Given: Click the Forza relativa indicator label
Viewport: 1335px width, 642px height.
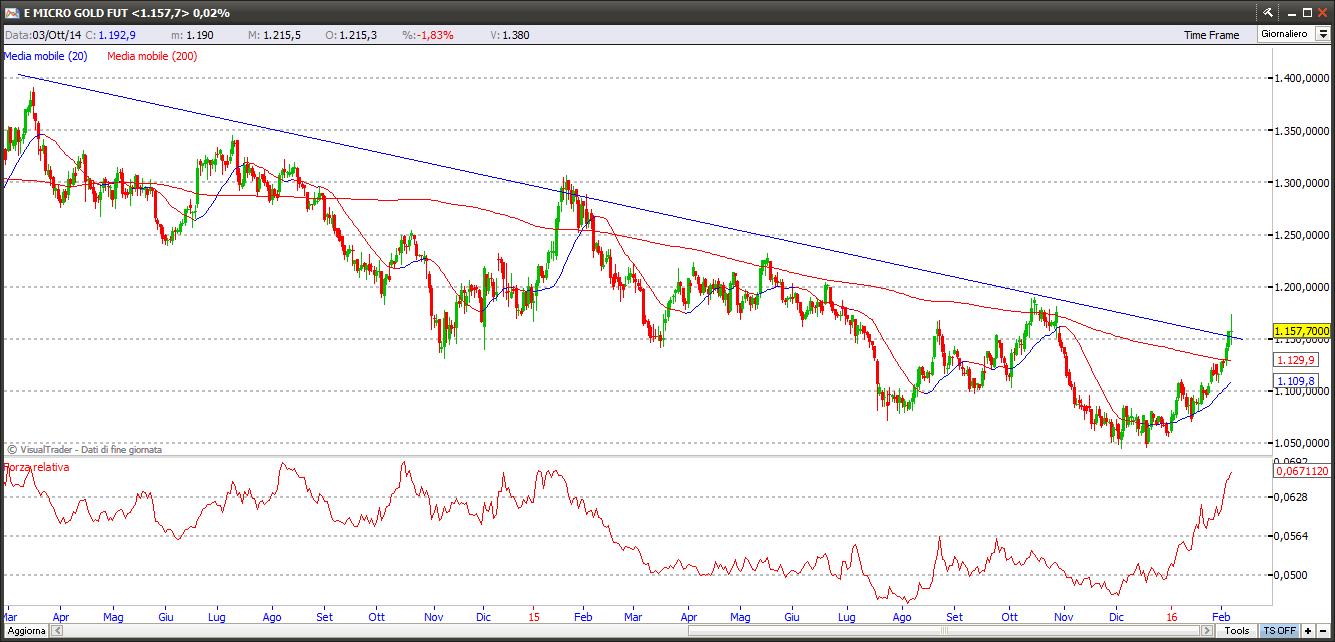Looking at the screenshot, I should (37, 467).
